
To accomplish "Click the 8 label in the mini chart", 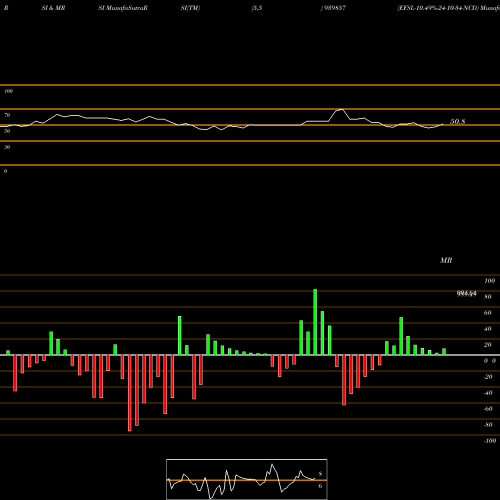I will point(320,474).
